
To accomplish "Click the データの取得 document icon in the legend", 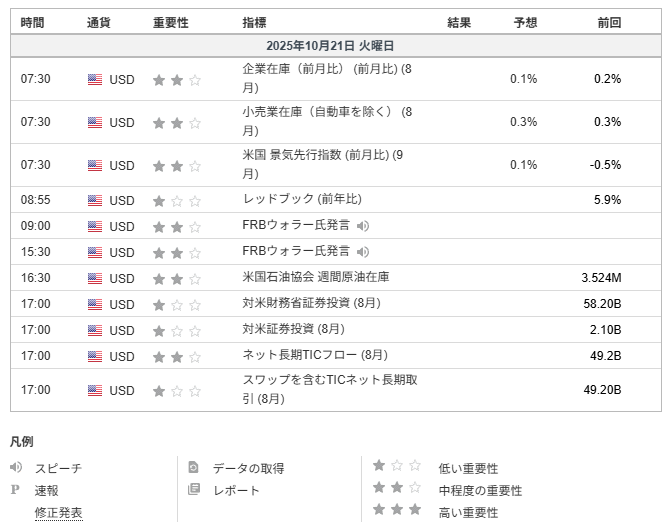I will [194, 468].
